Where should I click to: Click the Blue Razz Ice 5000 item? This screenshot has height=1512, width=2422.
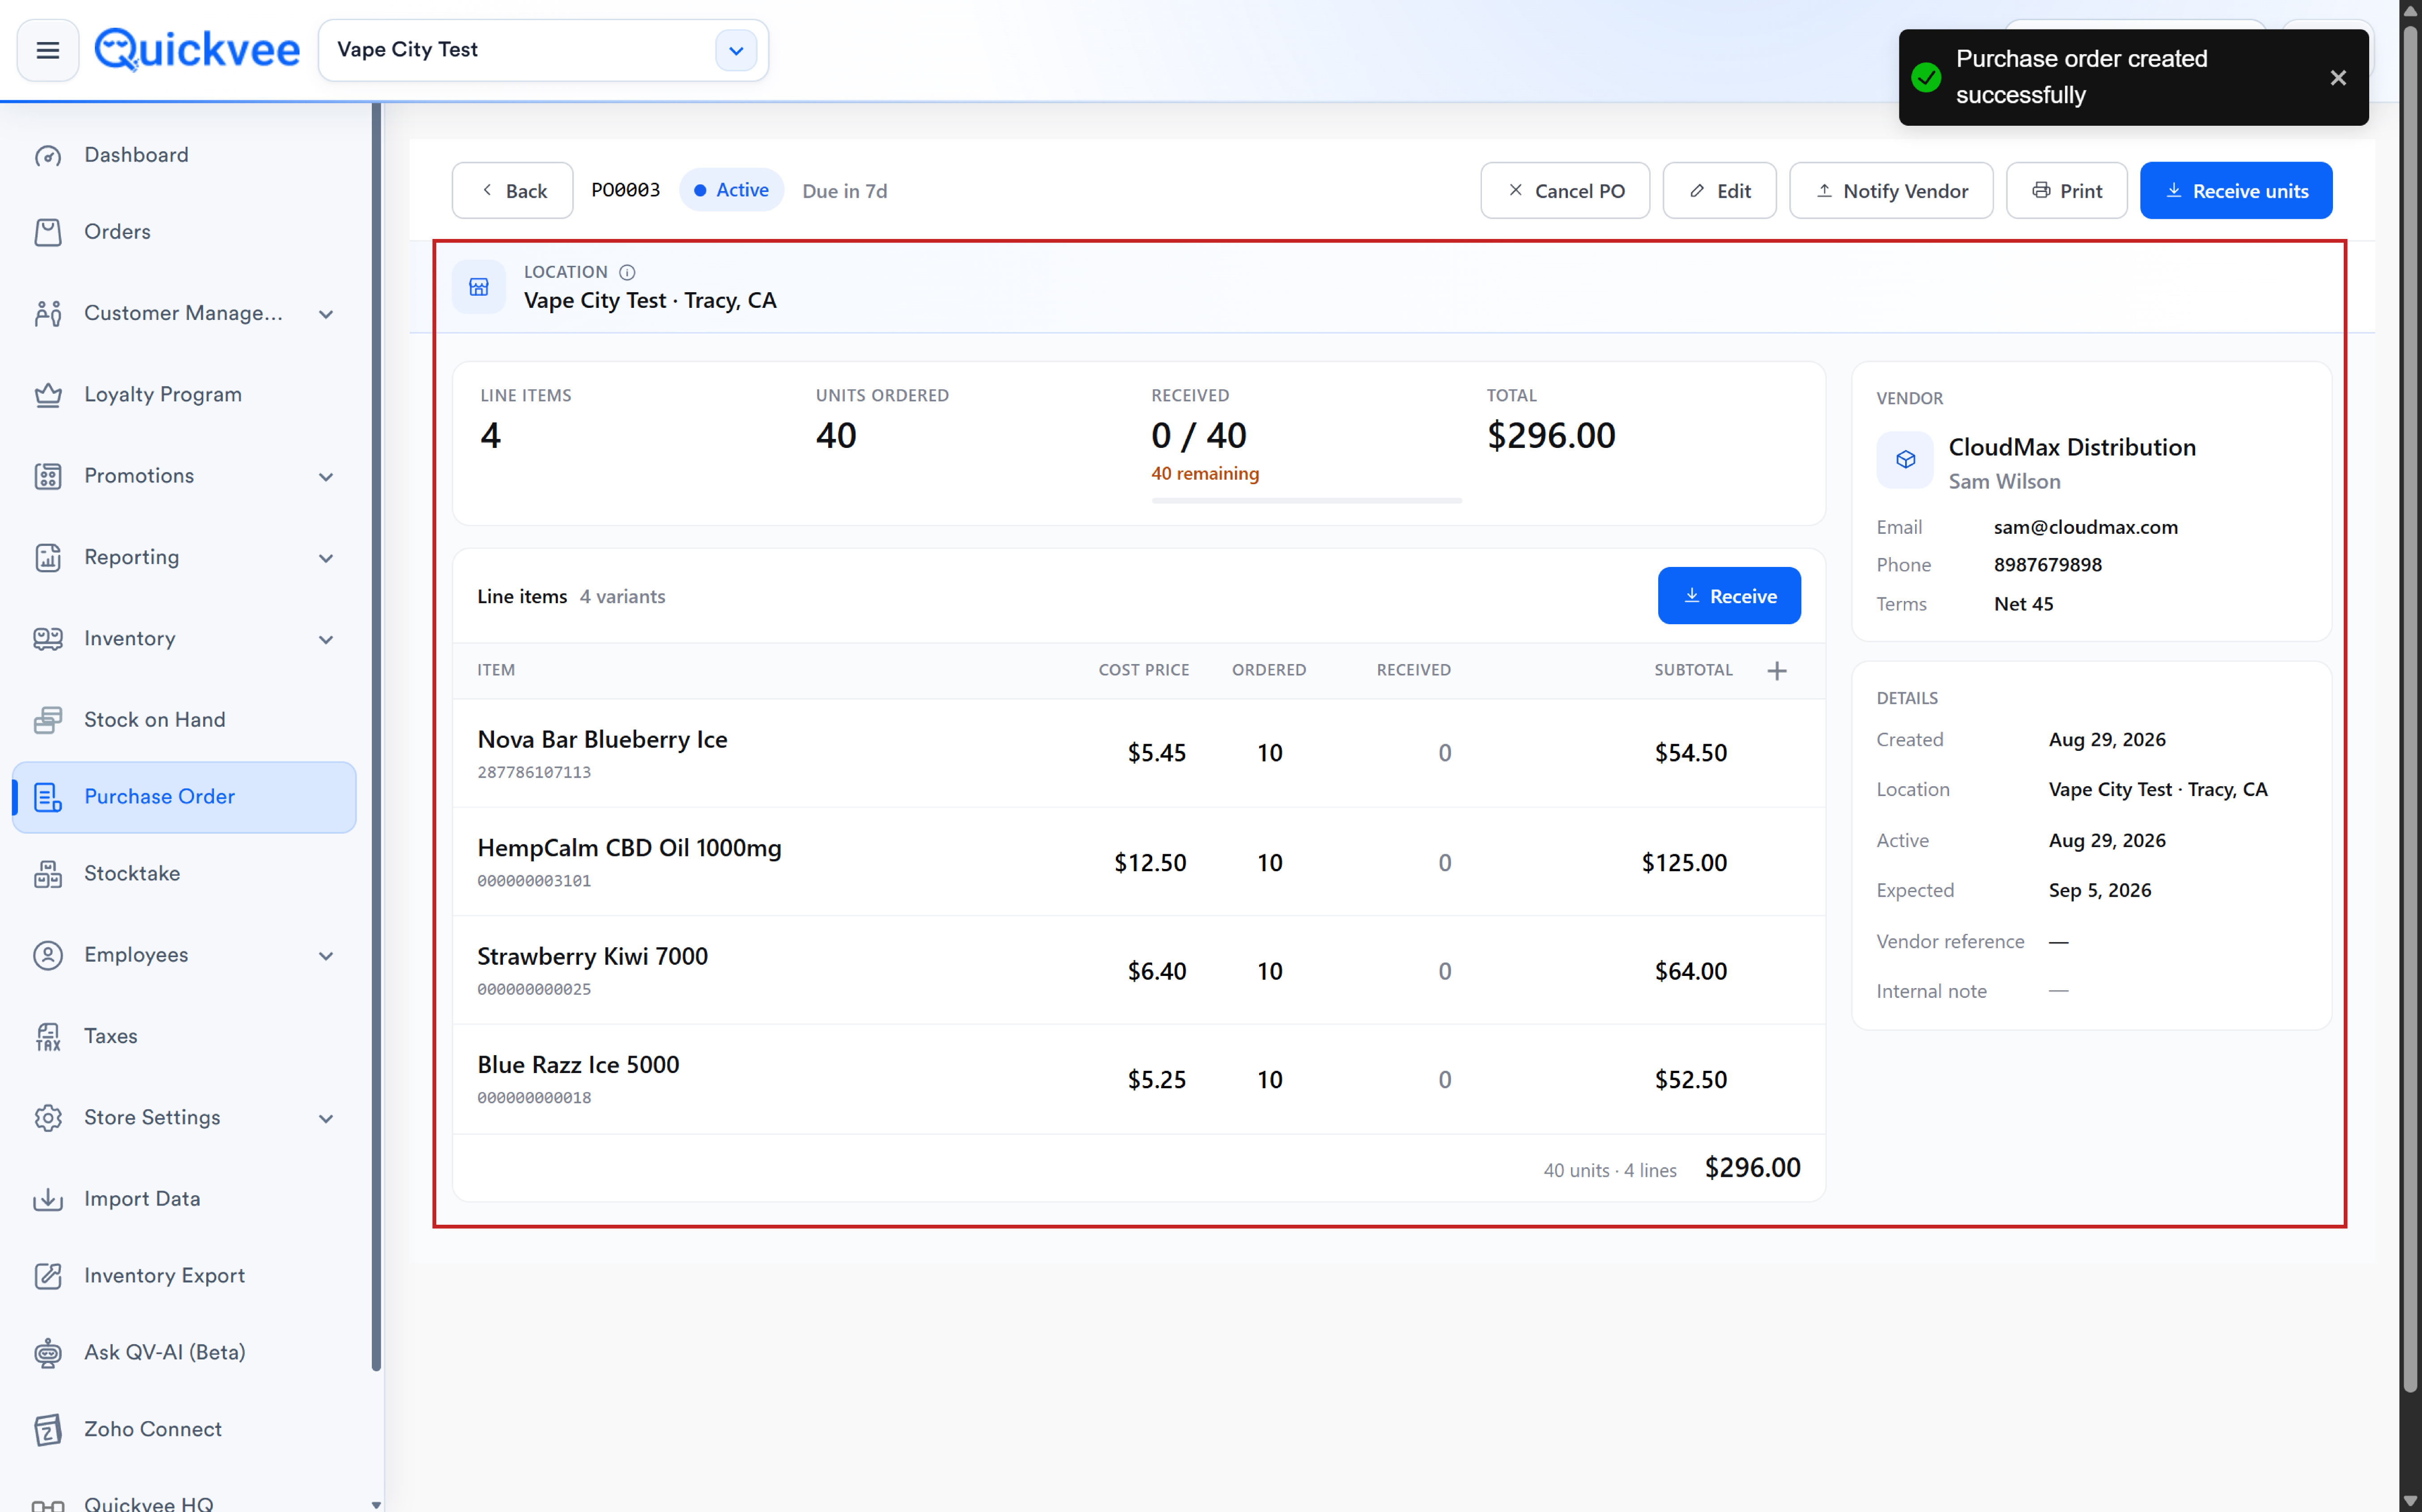[x=578, y=1065]
